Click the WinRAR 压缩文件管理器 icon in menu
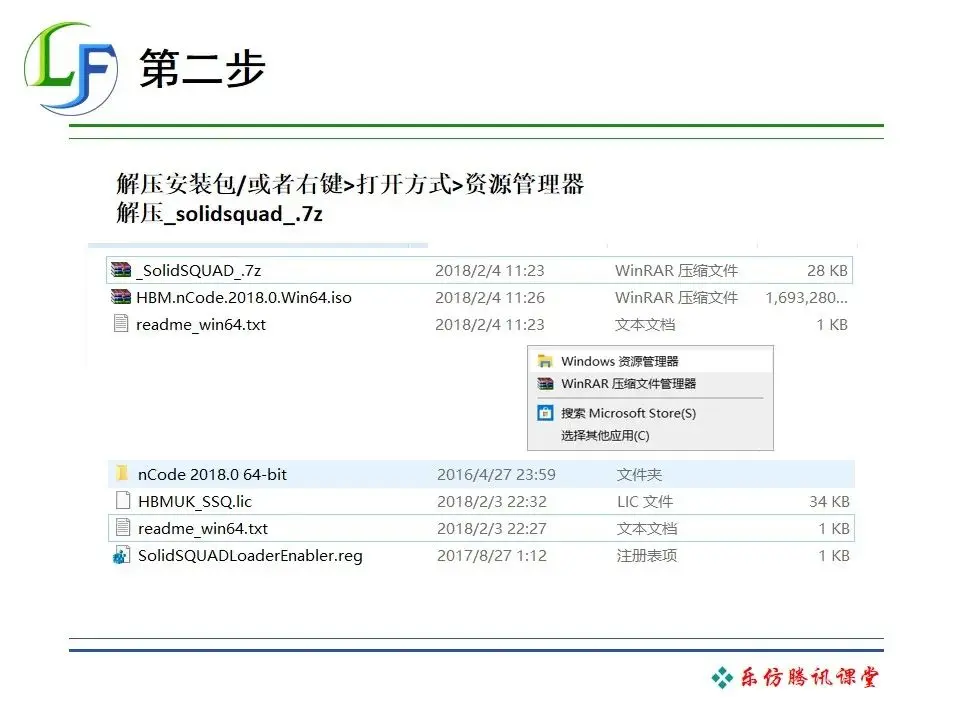This screenshot has height=720, width=960. 545,384
